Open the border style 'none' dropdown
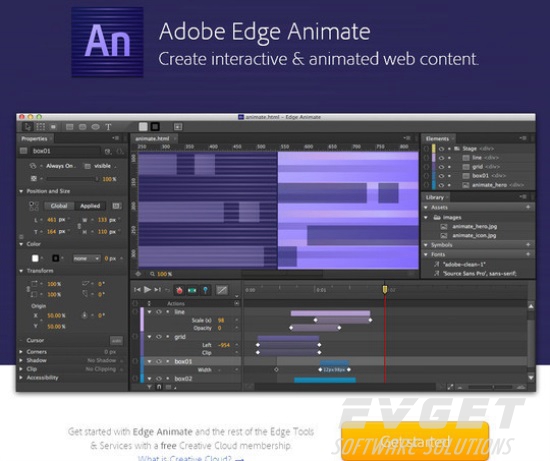 [x=87, y=259]
